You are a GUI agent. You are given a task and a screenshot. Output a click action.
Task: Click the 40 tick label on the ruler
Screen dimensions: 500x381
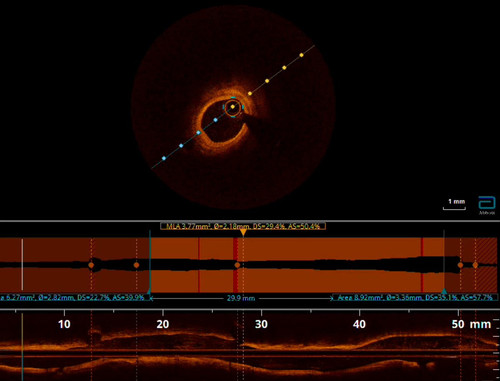(x=359, y=324)
